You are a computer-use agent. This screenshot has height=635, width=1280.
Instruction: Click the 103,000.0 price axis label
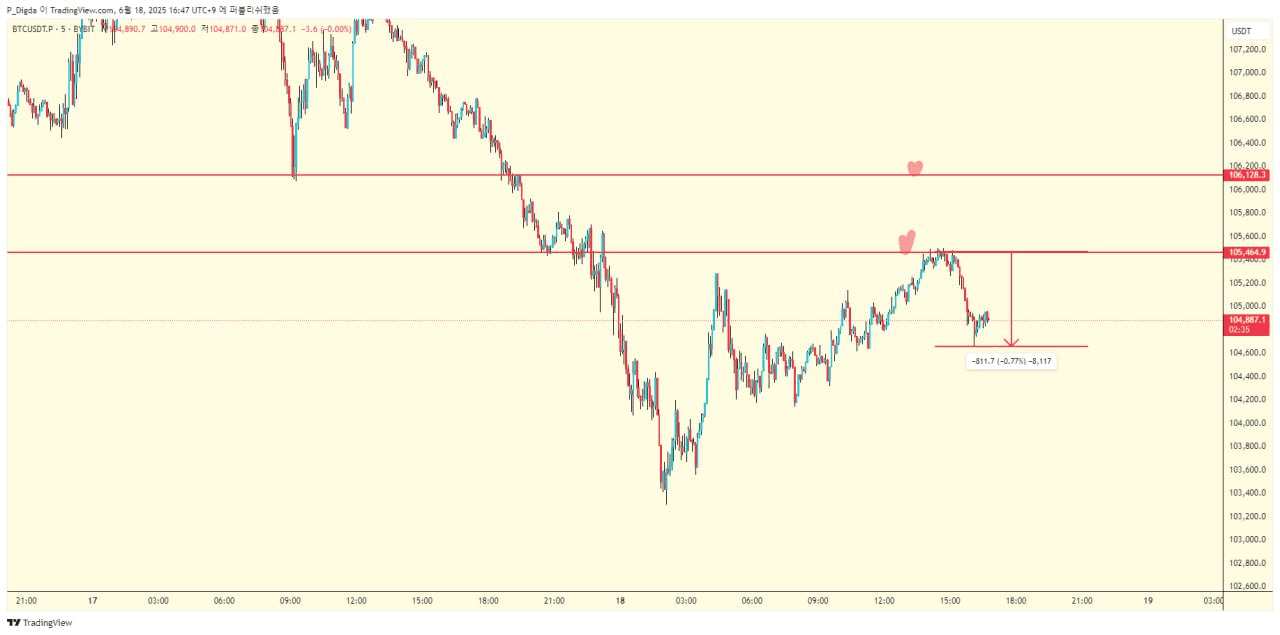click(x=1248, y=539)
